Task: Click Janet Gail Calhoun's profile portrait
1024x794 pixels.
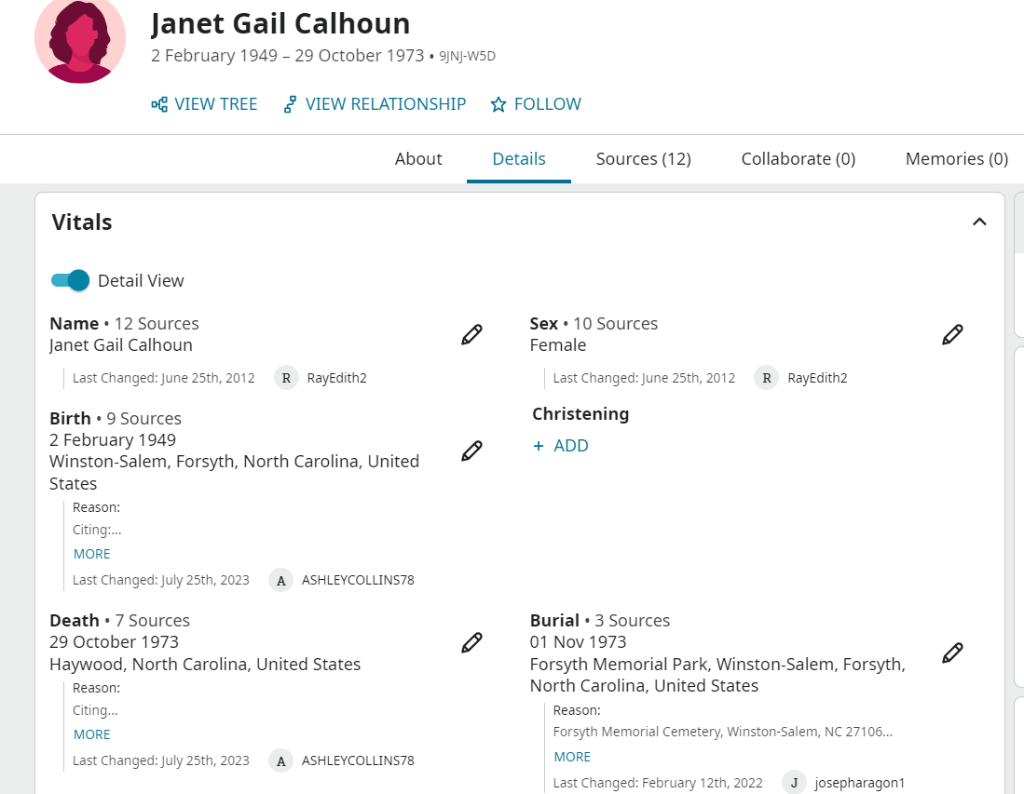Action: (80, 38)
